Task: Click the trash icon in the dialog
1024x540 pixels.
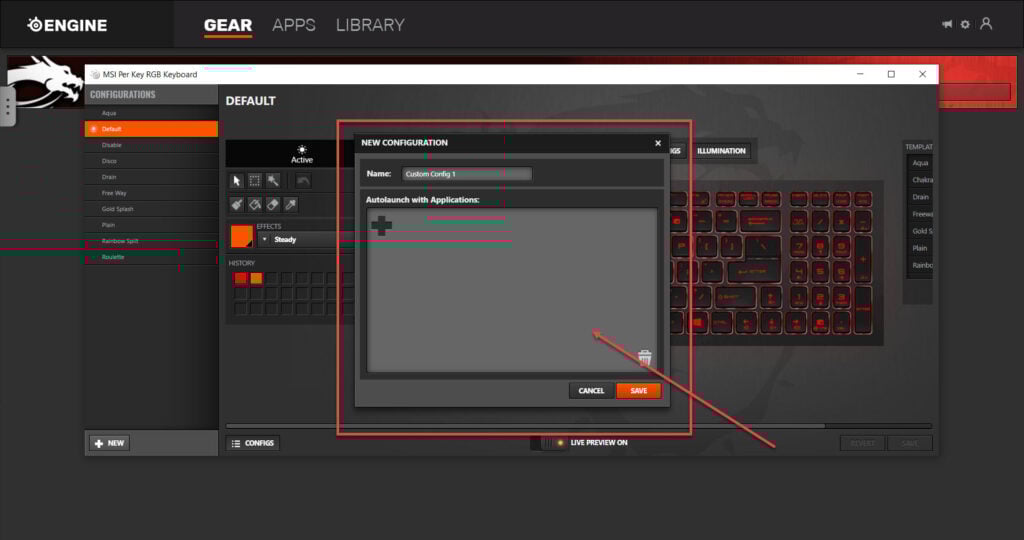Action: [645, 358]
